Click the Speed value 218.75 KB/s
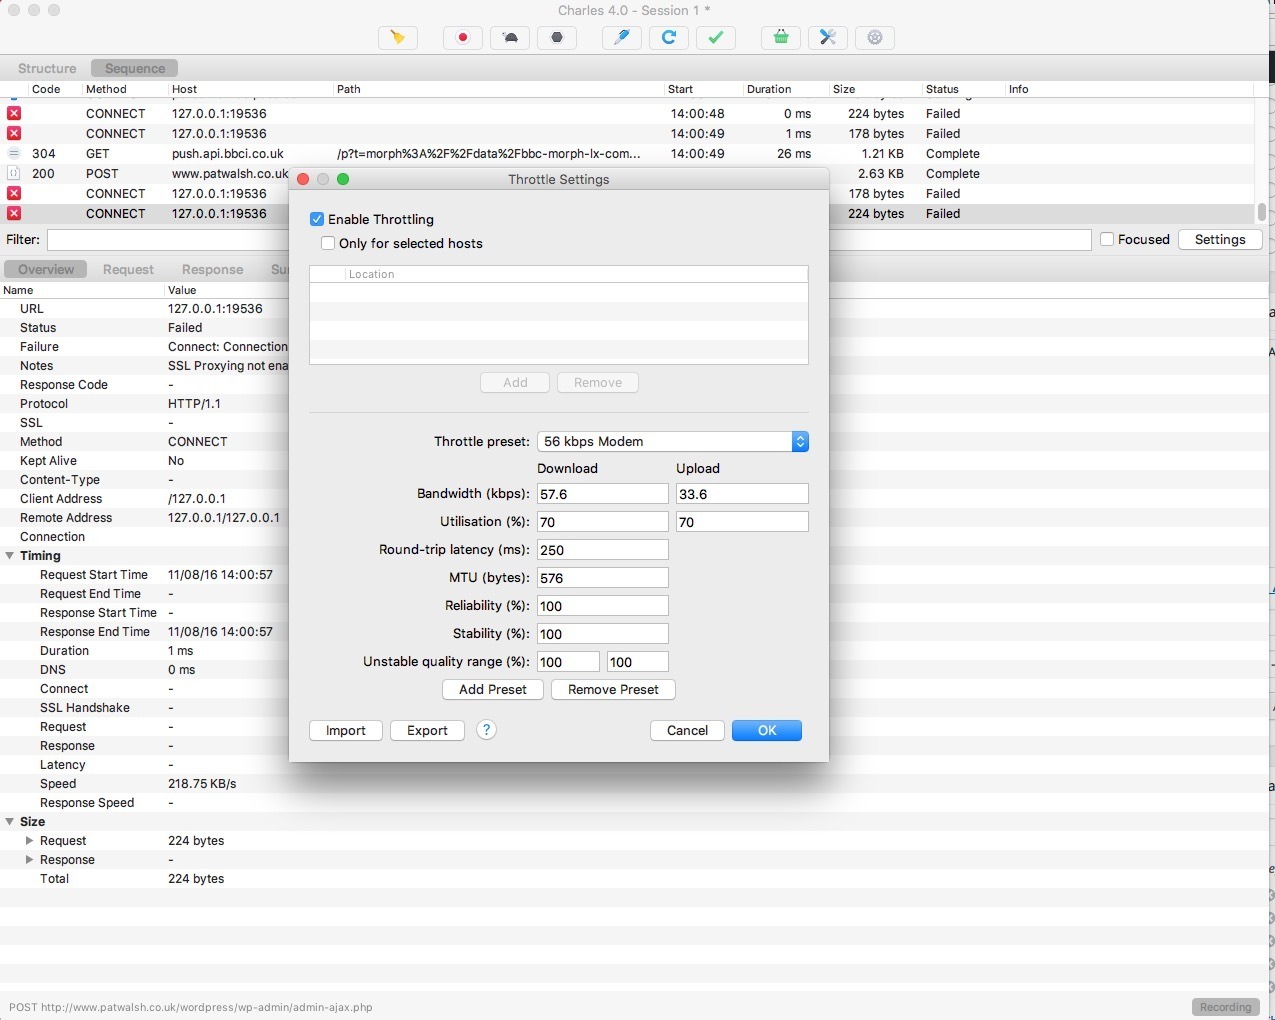The width and height of the screenshot is (1275, 1020). pyautogui.click(x=202, y=784)
